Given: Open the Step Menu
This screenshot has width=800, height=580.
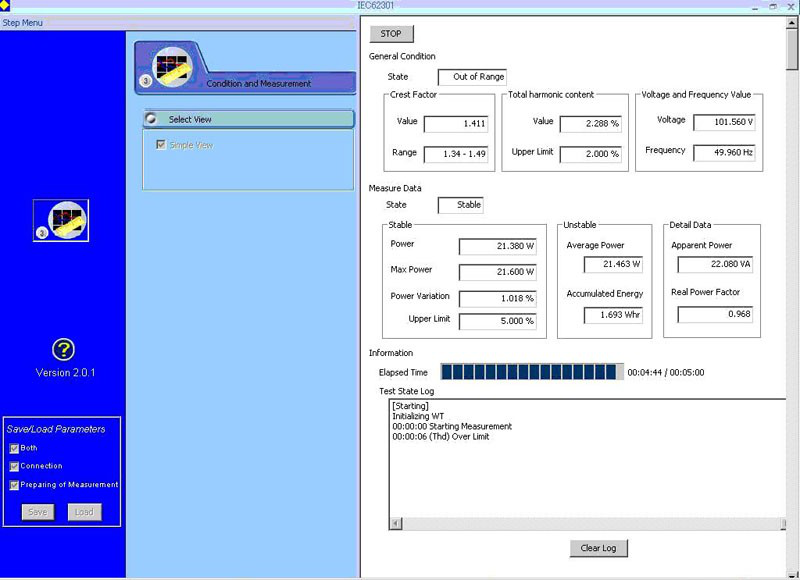Looking at the screenshot, I should tap(22, 23).
